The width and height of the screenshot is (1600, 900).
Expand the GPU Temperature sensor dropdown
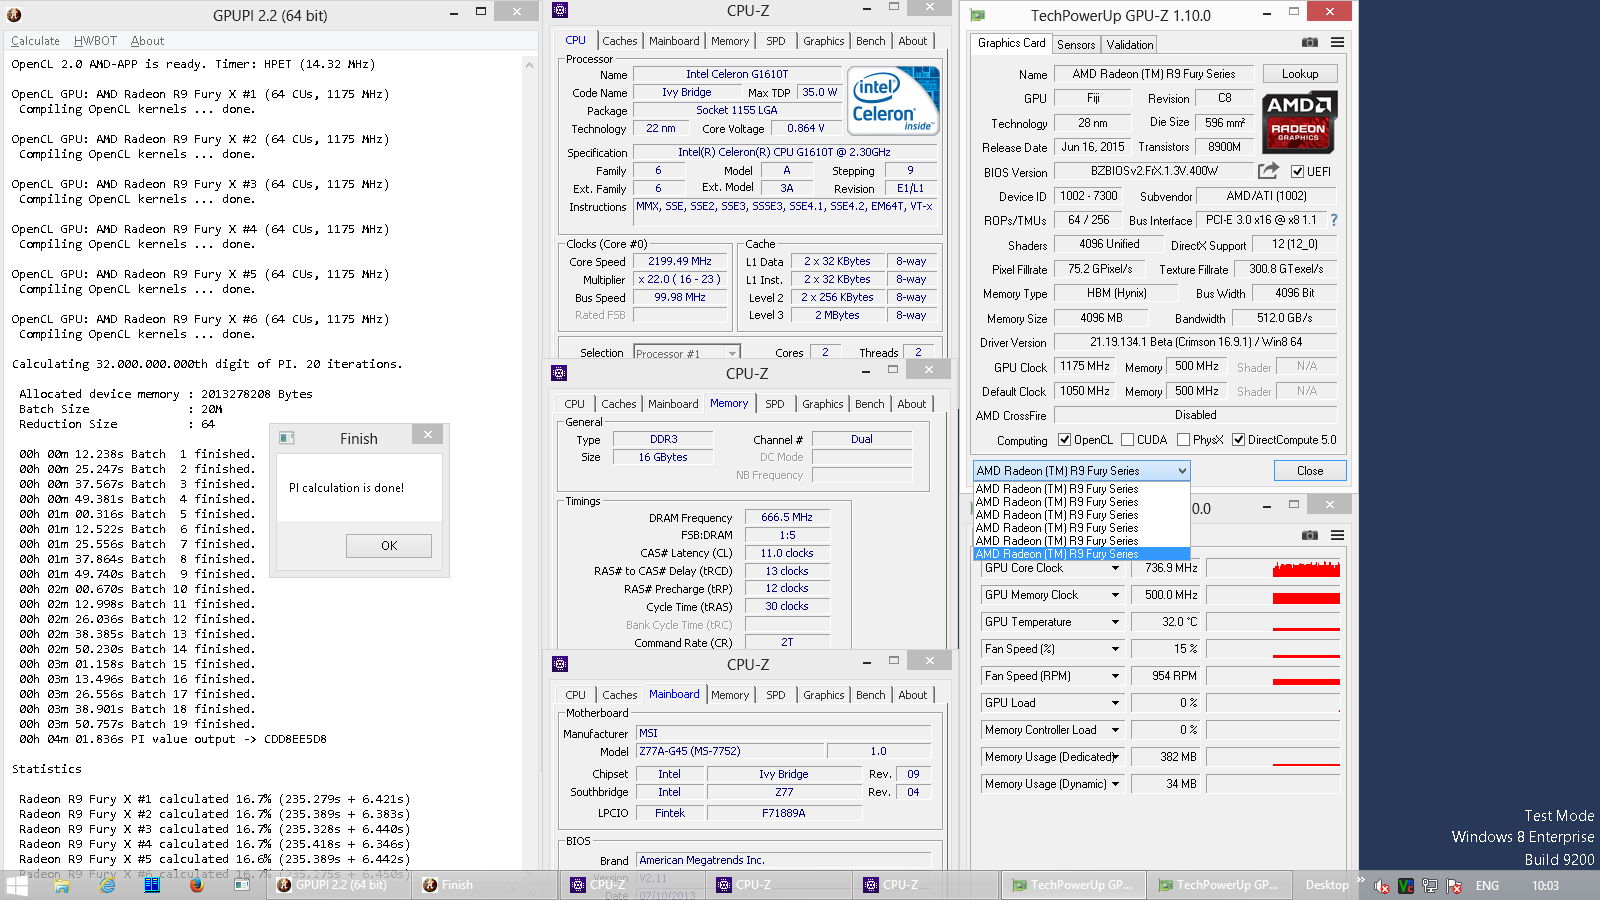click(1115, 622)
